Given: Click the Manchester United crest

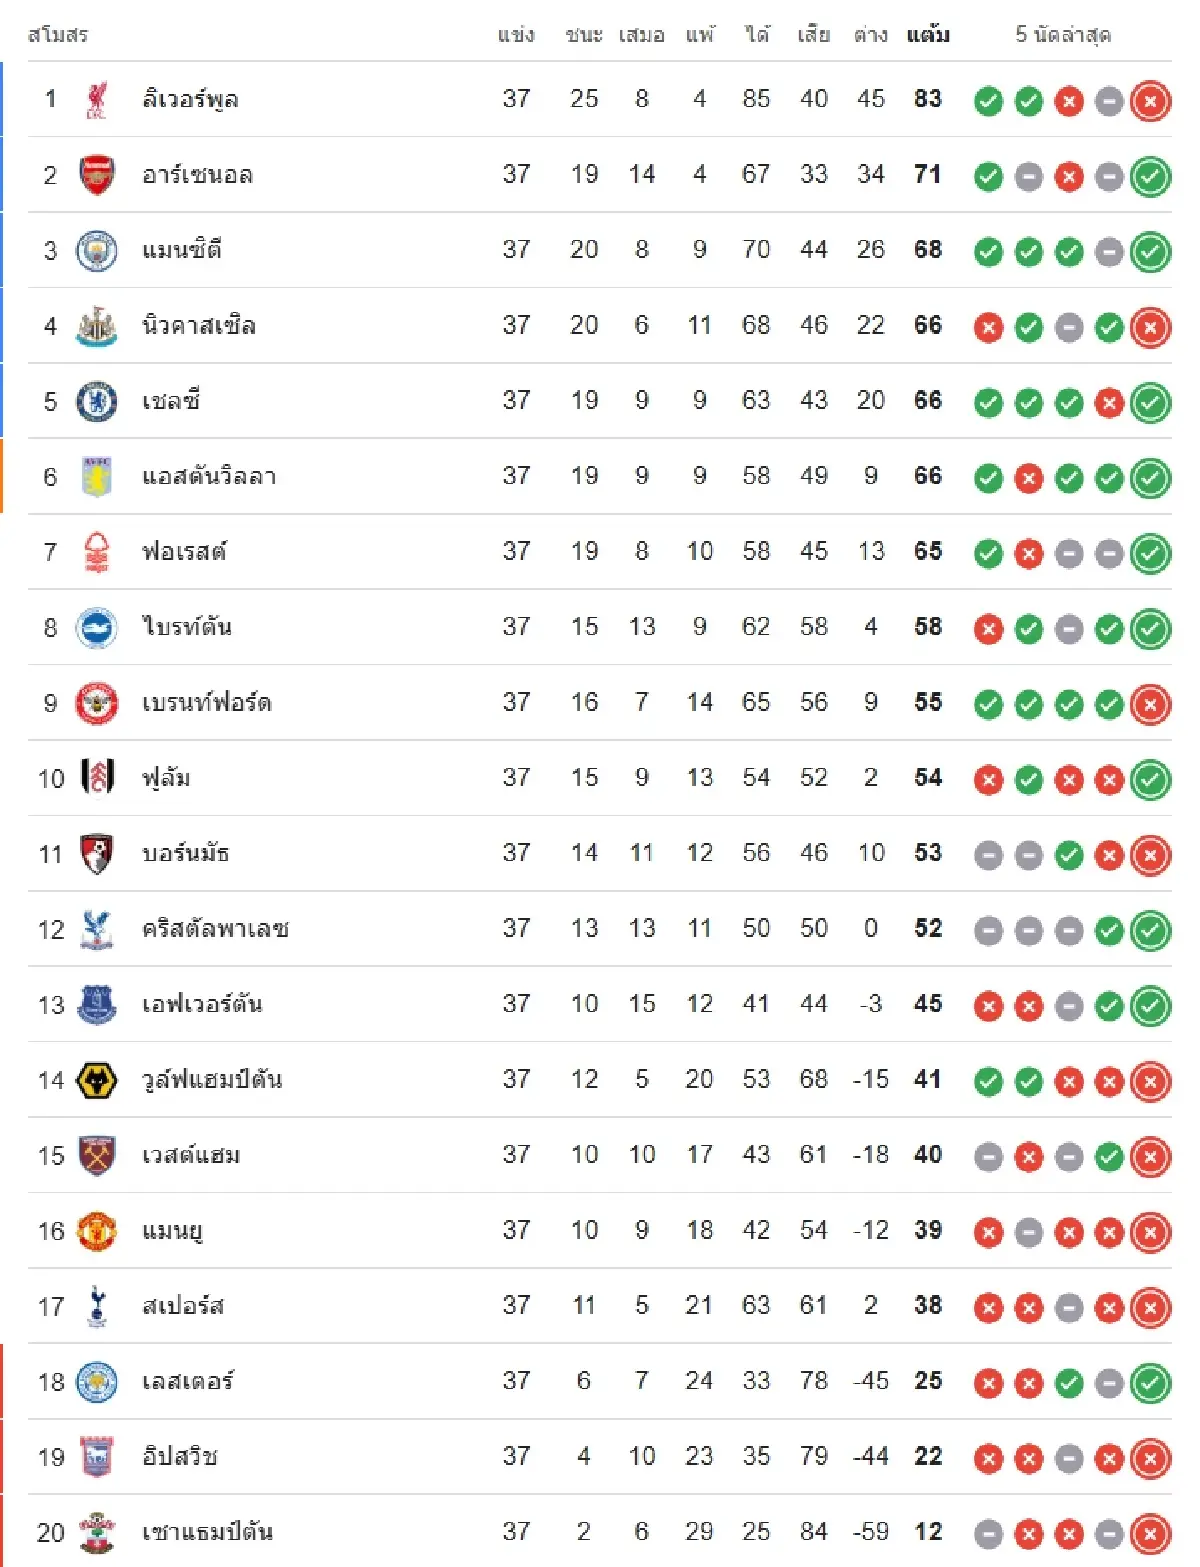Looking at the screenshot, I should click(x=97, y=1231).
